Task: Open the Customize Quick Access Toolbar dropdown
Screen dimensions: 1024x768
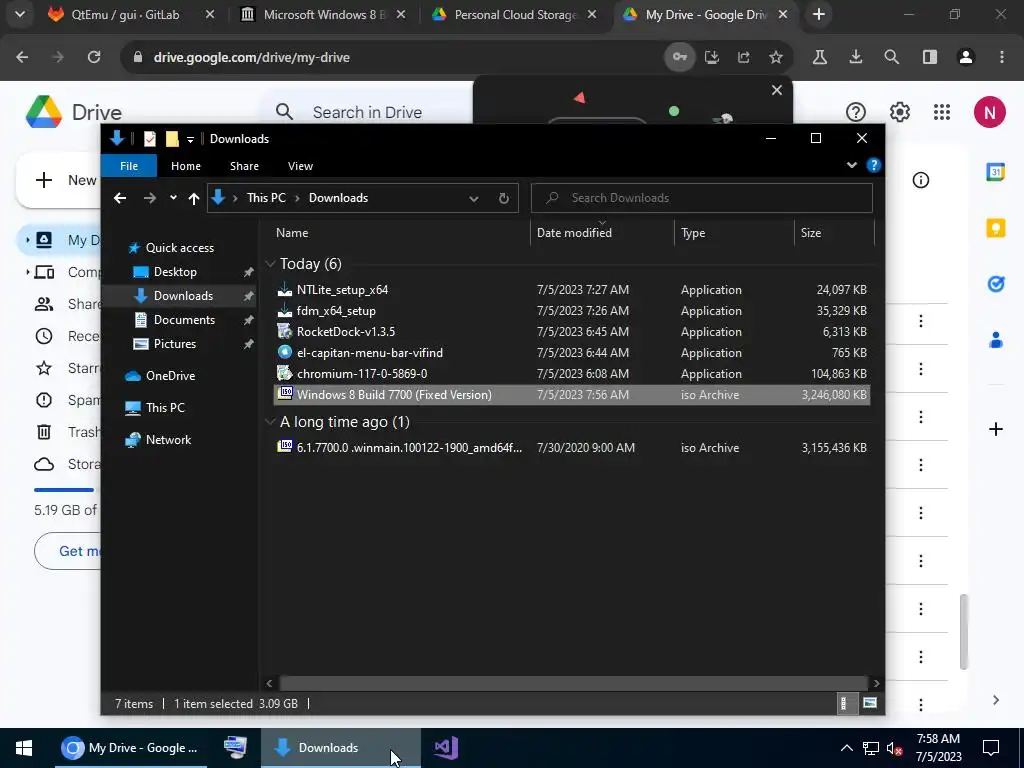Action: pyautogui.click(x=190, y=139)
